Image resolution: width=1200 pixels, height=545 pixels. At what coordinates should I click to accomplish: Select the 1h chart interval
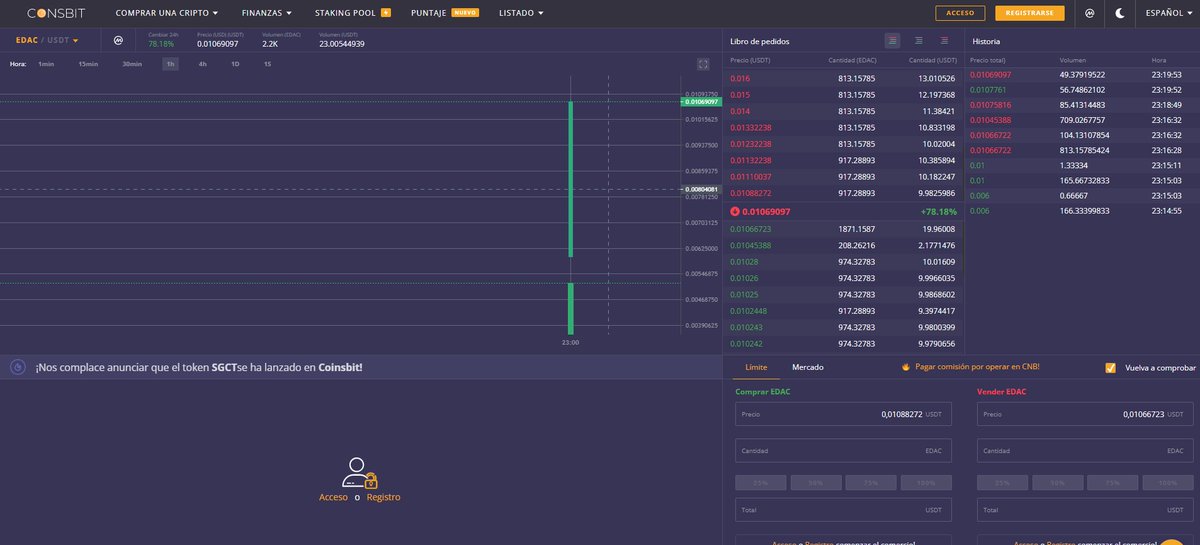point(171,64)
